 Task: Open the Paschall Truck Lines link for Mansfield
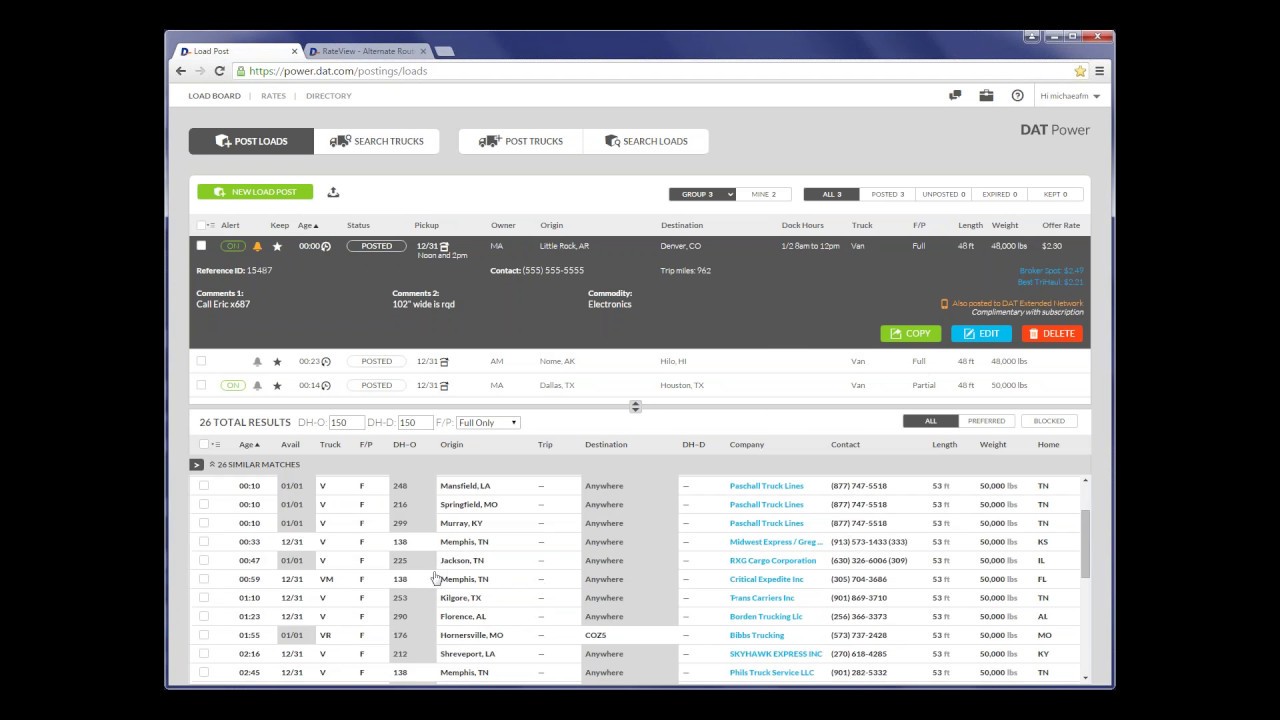[767, 486]
